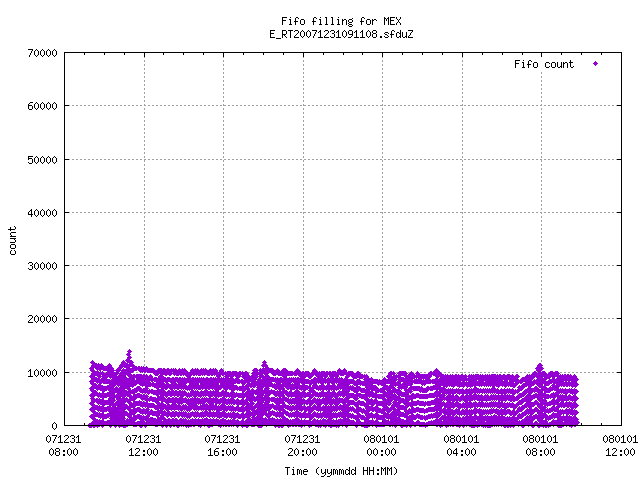Viewport: 640px width, 480px height.
Task: Click the x-axis tick label 080101 08:00
Action: 540,445
